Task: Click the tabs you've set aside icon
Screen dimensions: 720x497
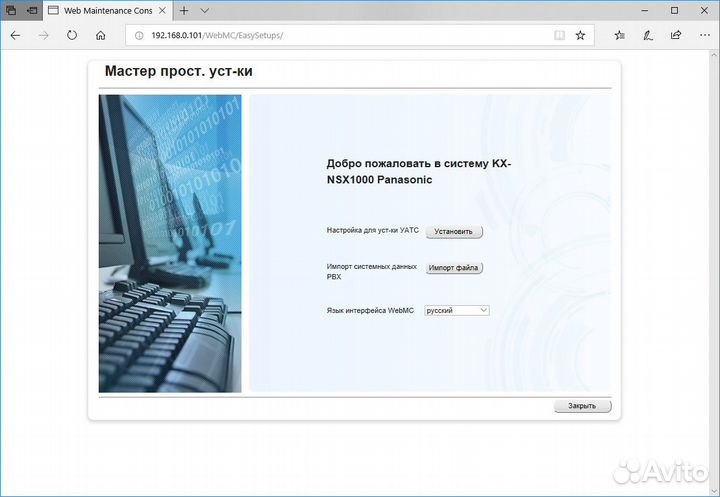Action: pos(11,11)
